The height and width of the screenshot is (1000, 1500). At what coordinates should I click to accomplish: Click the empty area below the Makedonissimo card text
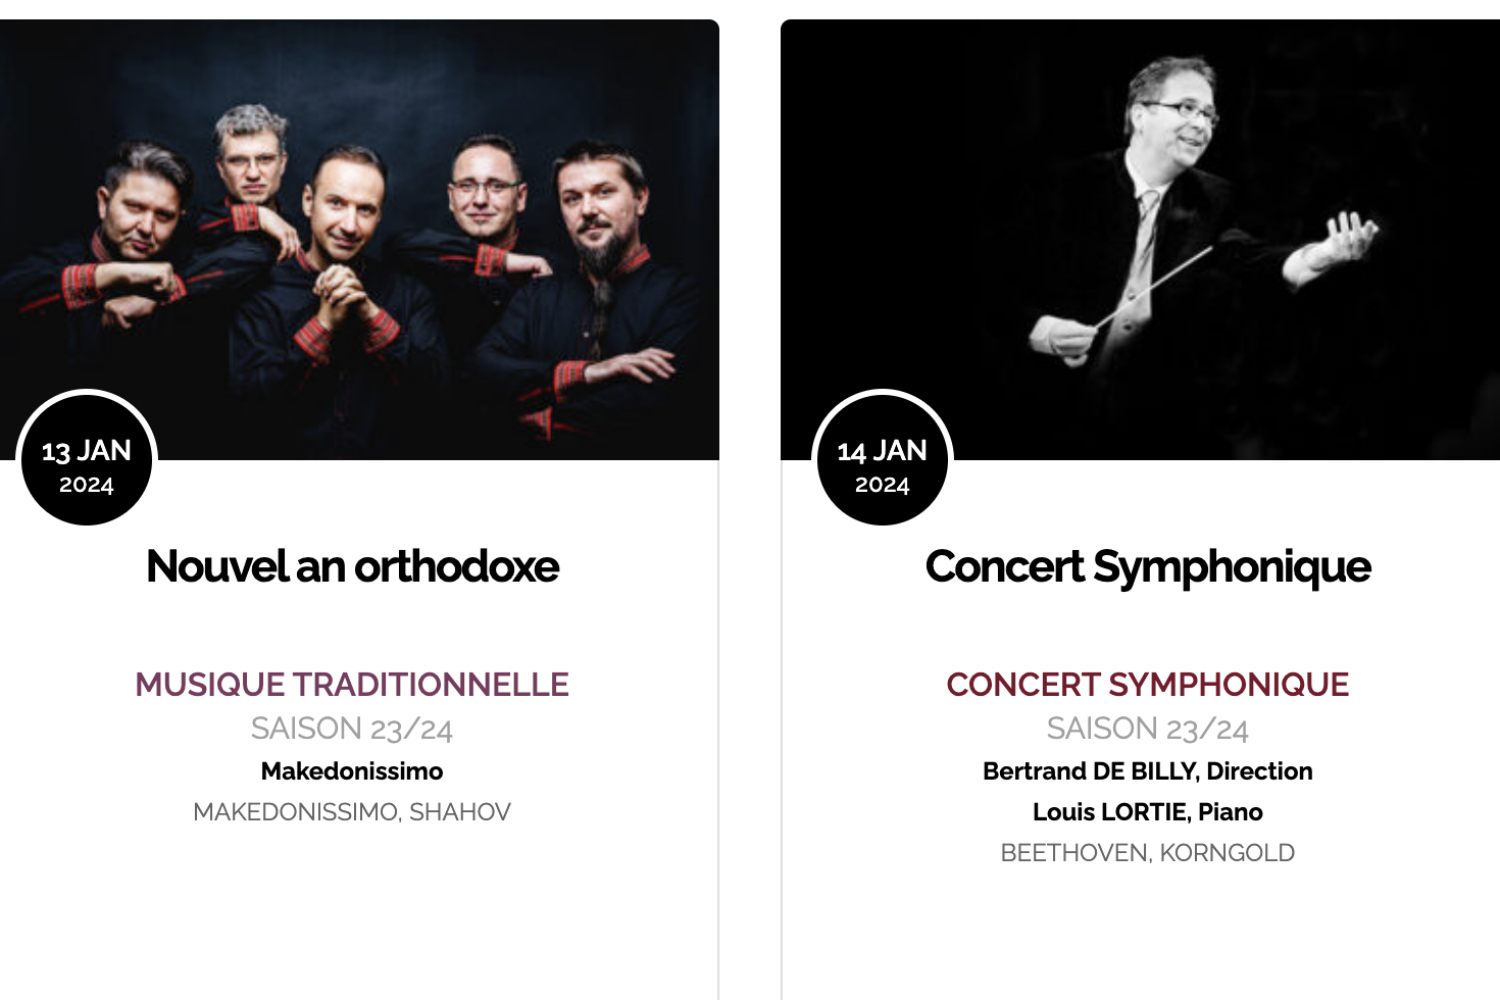352,920
